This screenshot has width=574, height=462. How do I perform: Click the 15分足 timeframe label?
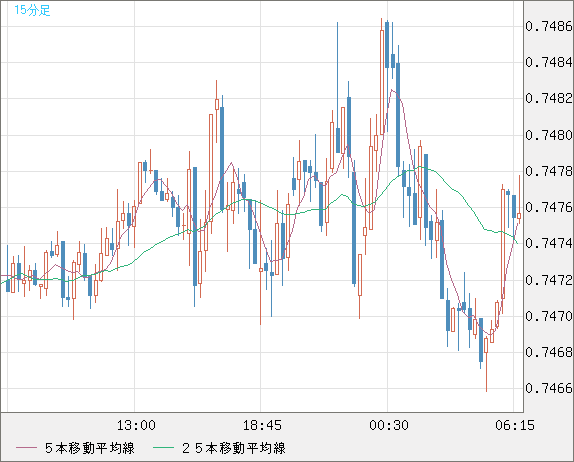[32, 10]
